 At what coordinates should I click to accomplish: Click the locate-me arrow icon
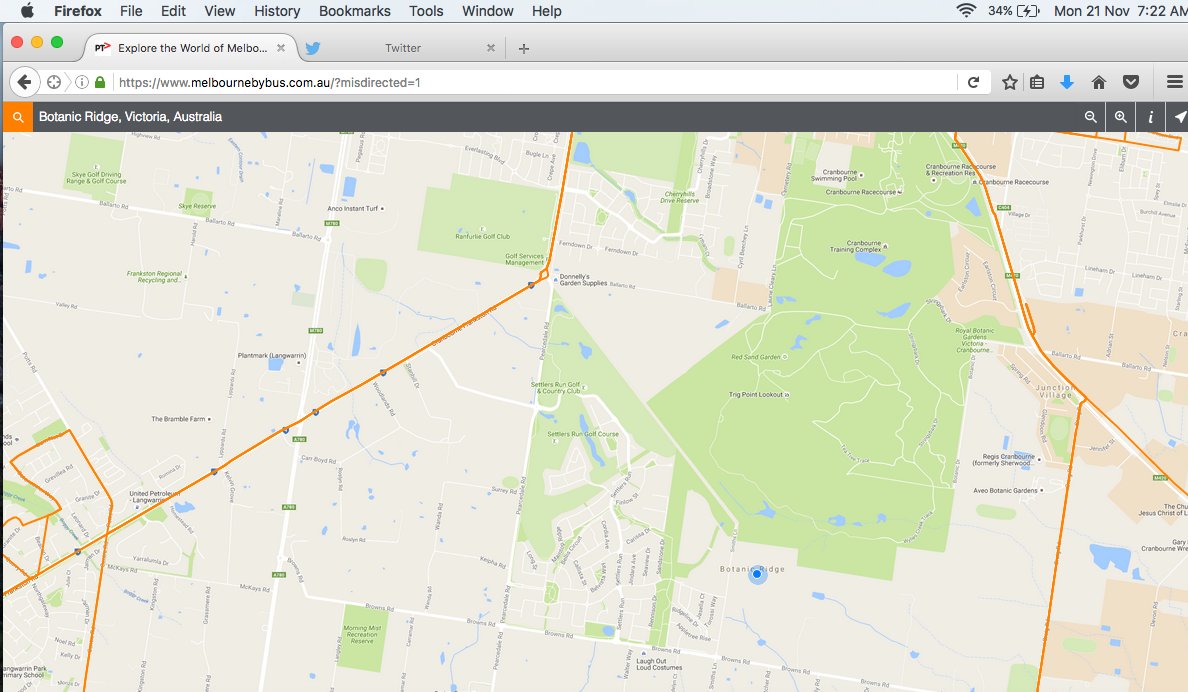(x=1179, y=117)
